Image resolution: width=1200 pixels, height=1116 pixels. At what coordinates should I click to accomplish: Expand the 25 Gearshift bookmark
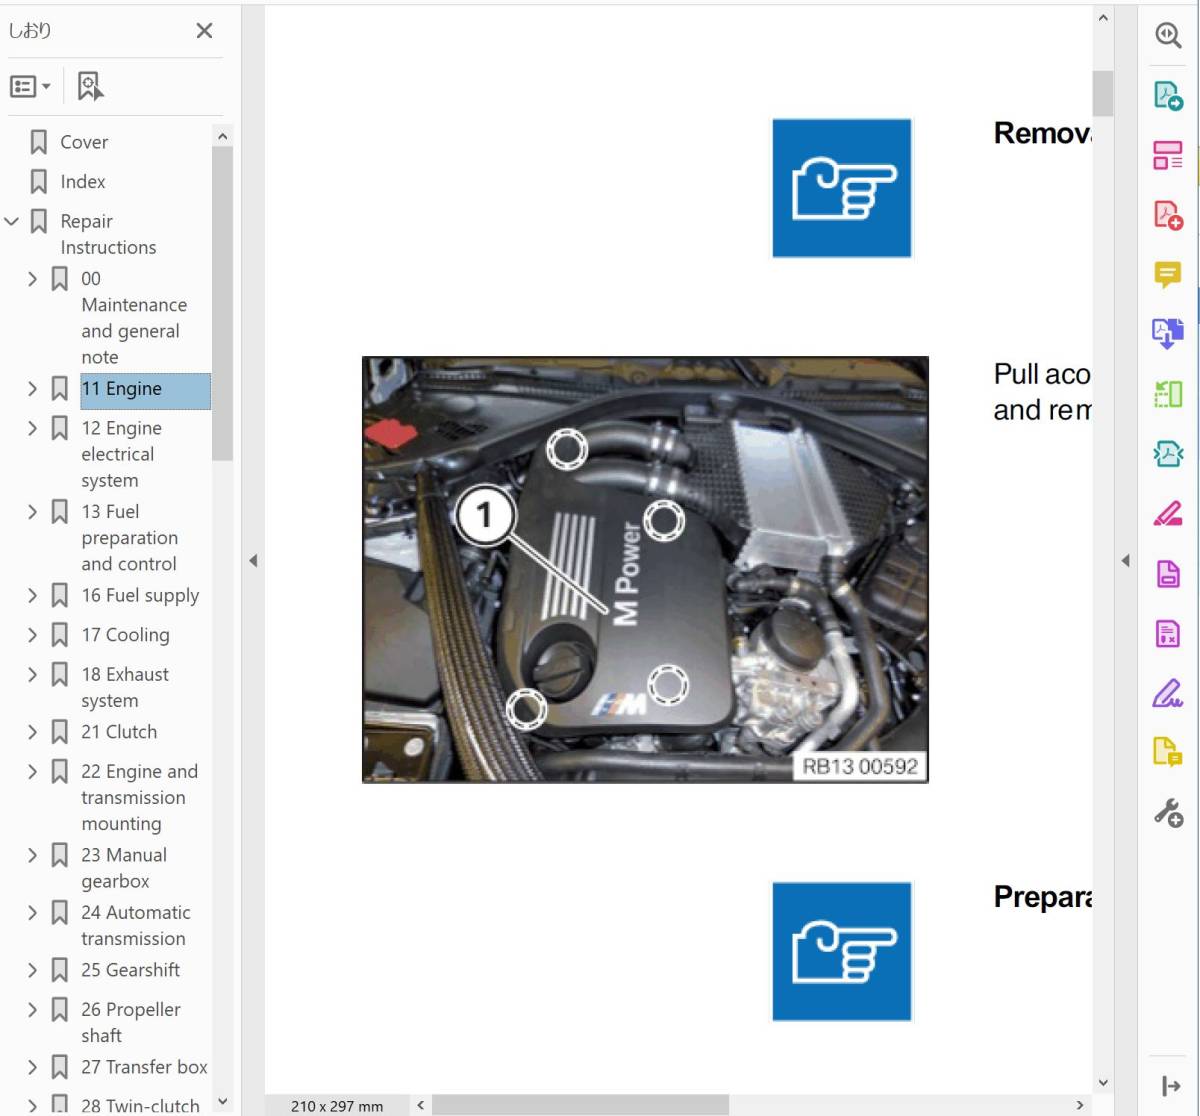pos(32,970)
